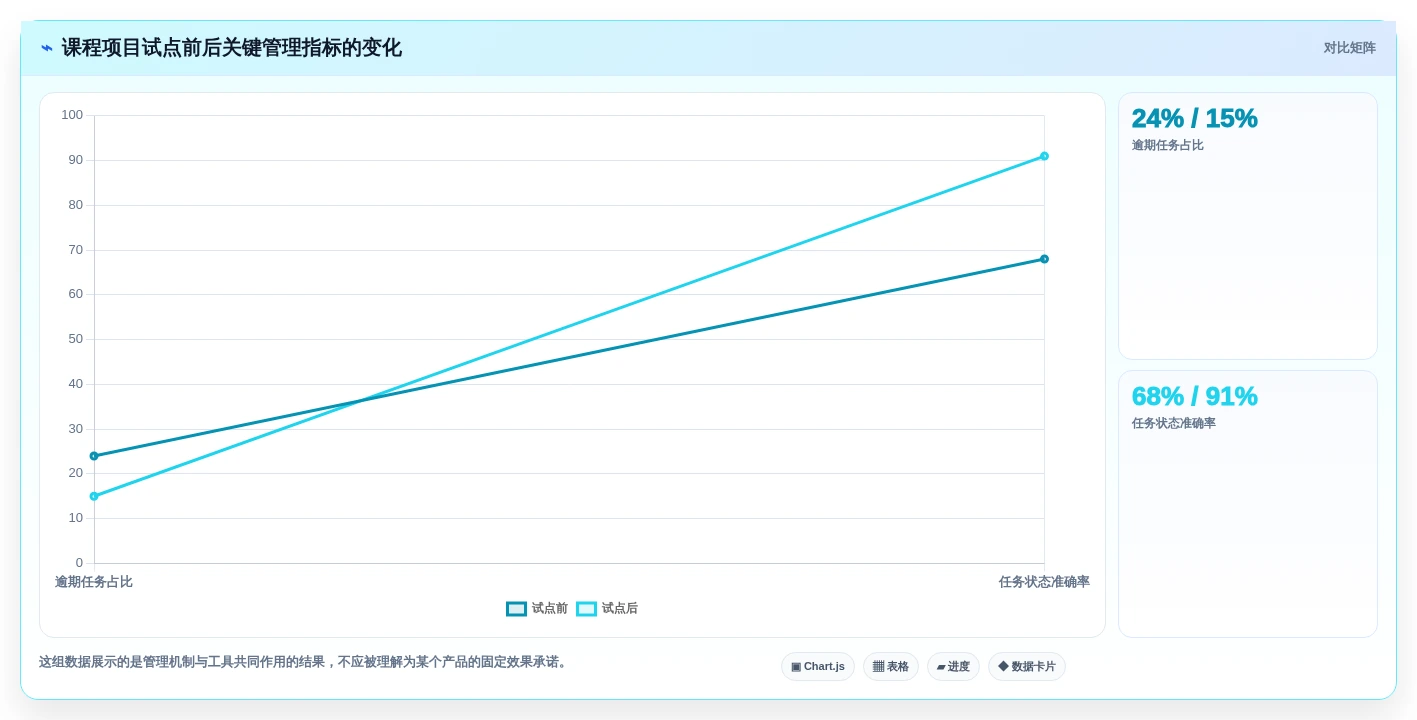Click the 24% / 15% metric value
Viewport: 1417px width, 720px height.
(1194, 118)
